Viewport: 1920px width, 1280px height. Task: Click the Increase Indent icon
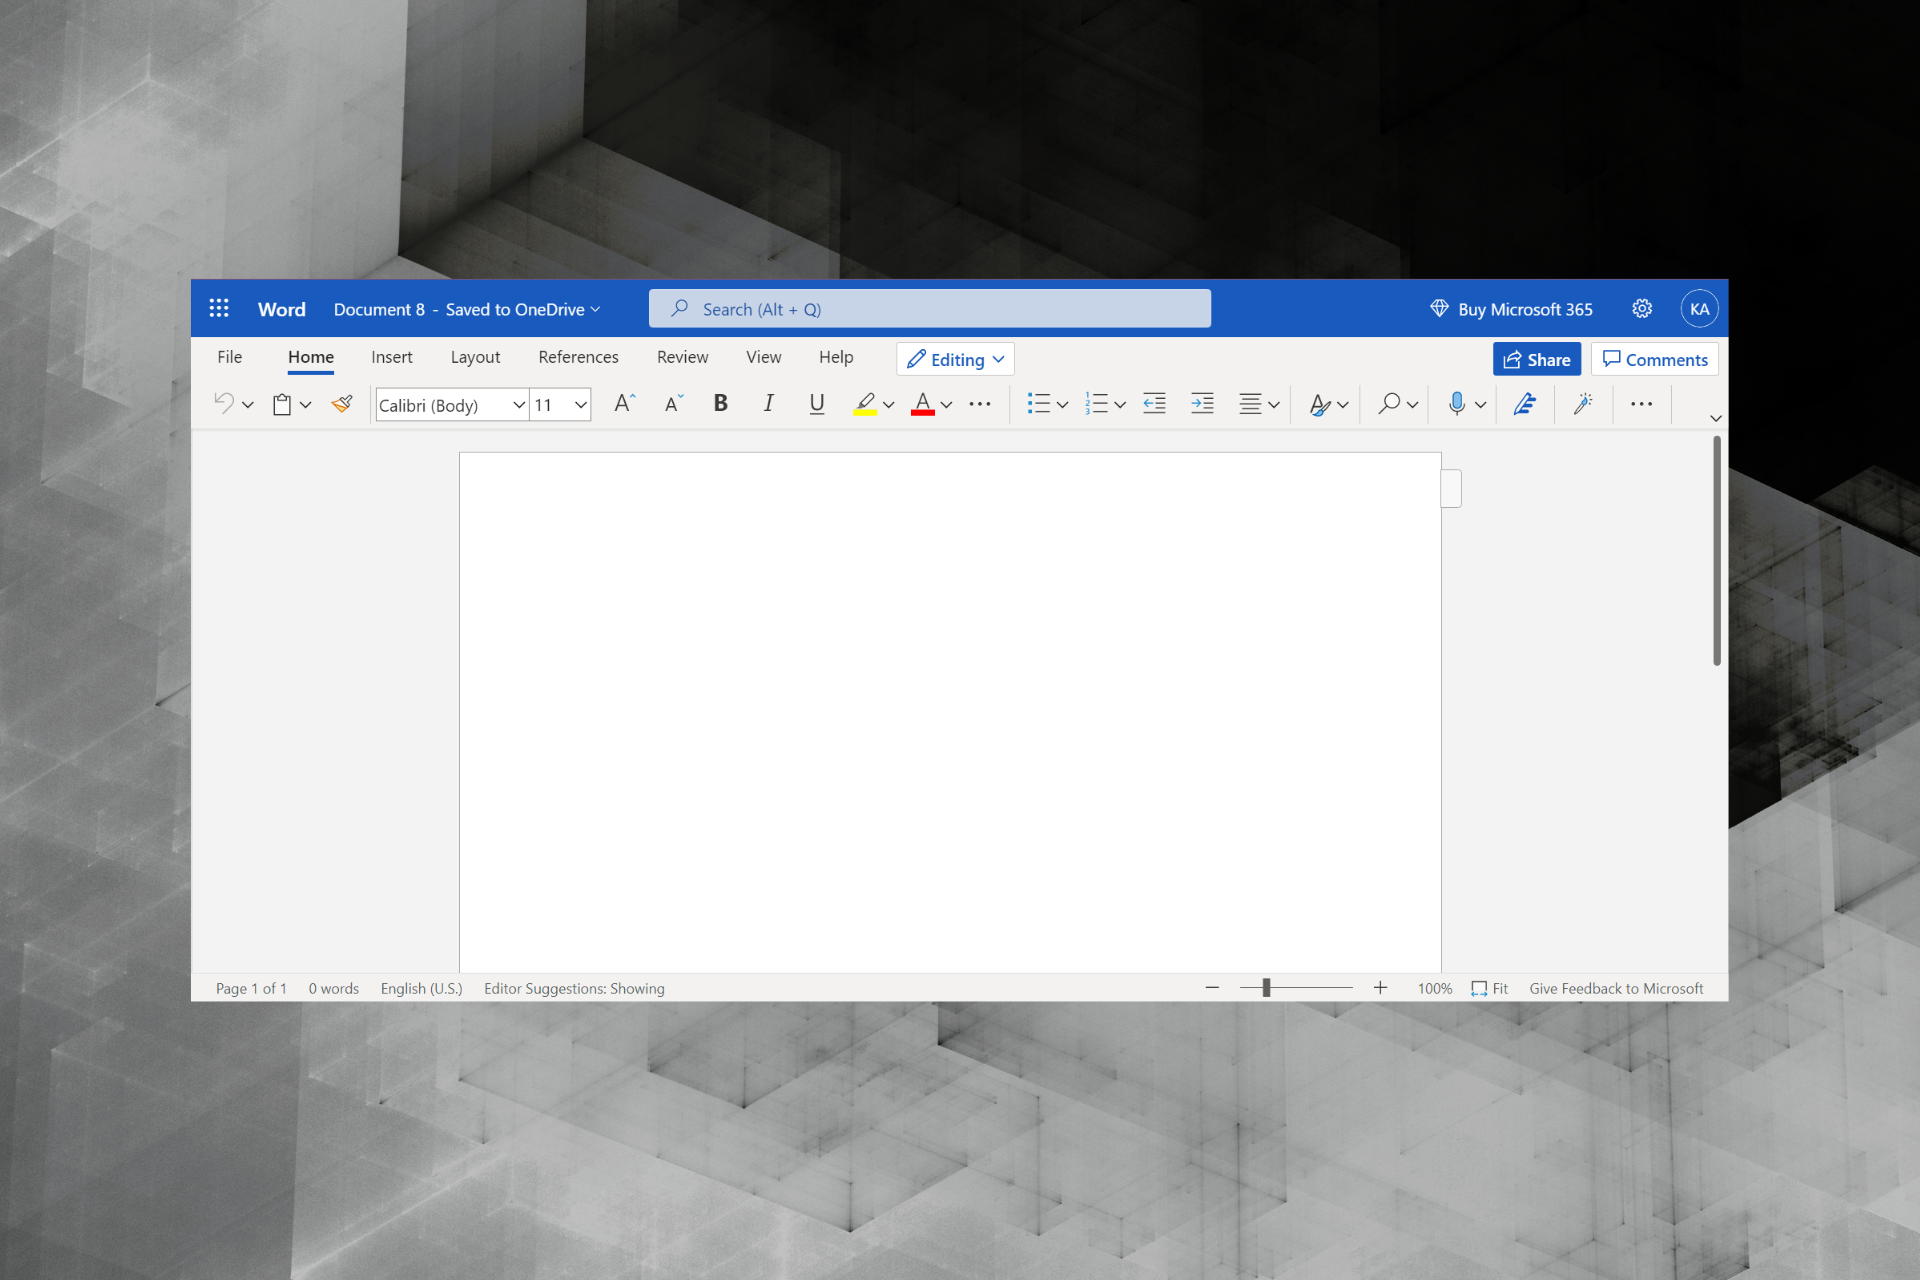(1202, 404)
